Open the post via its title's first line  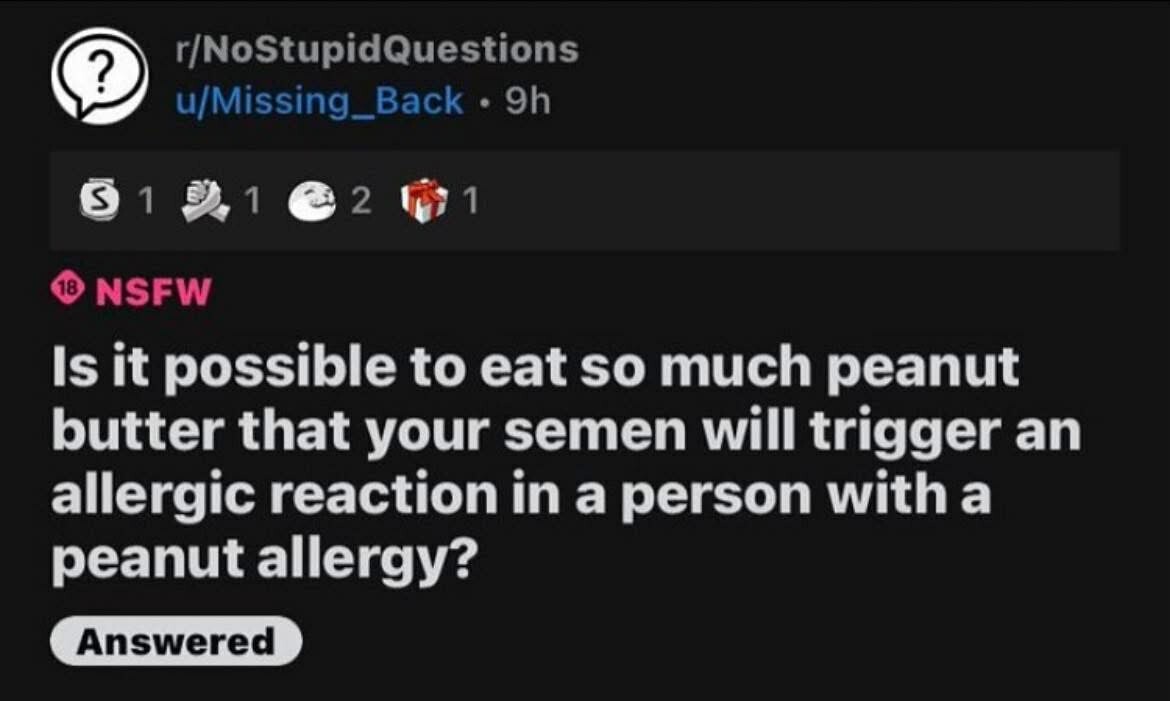535,367
